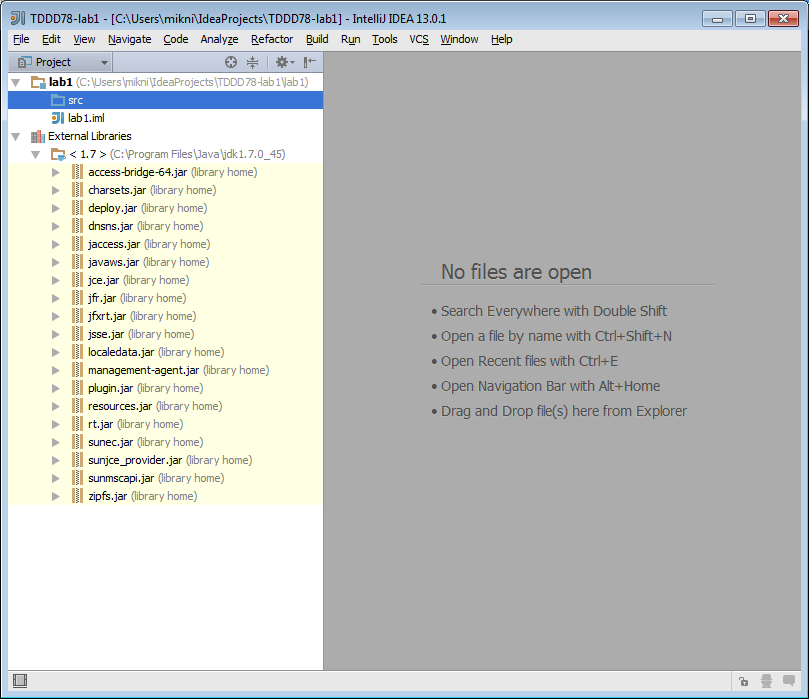Select plugin.jar in the tree
This screenshot has width=809, height=699.
[110, 388]
